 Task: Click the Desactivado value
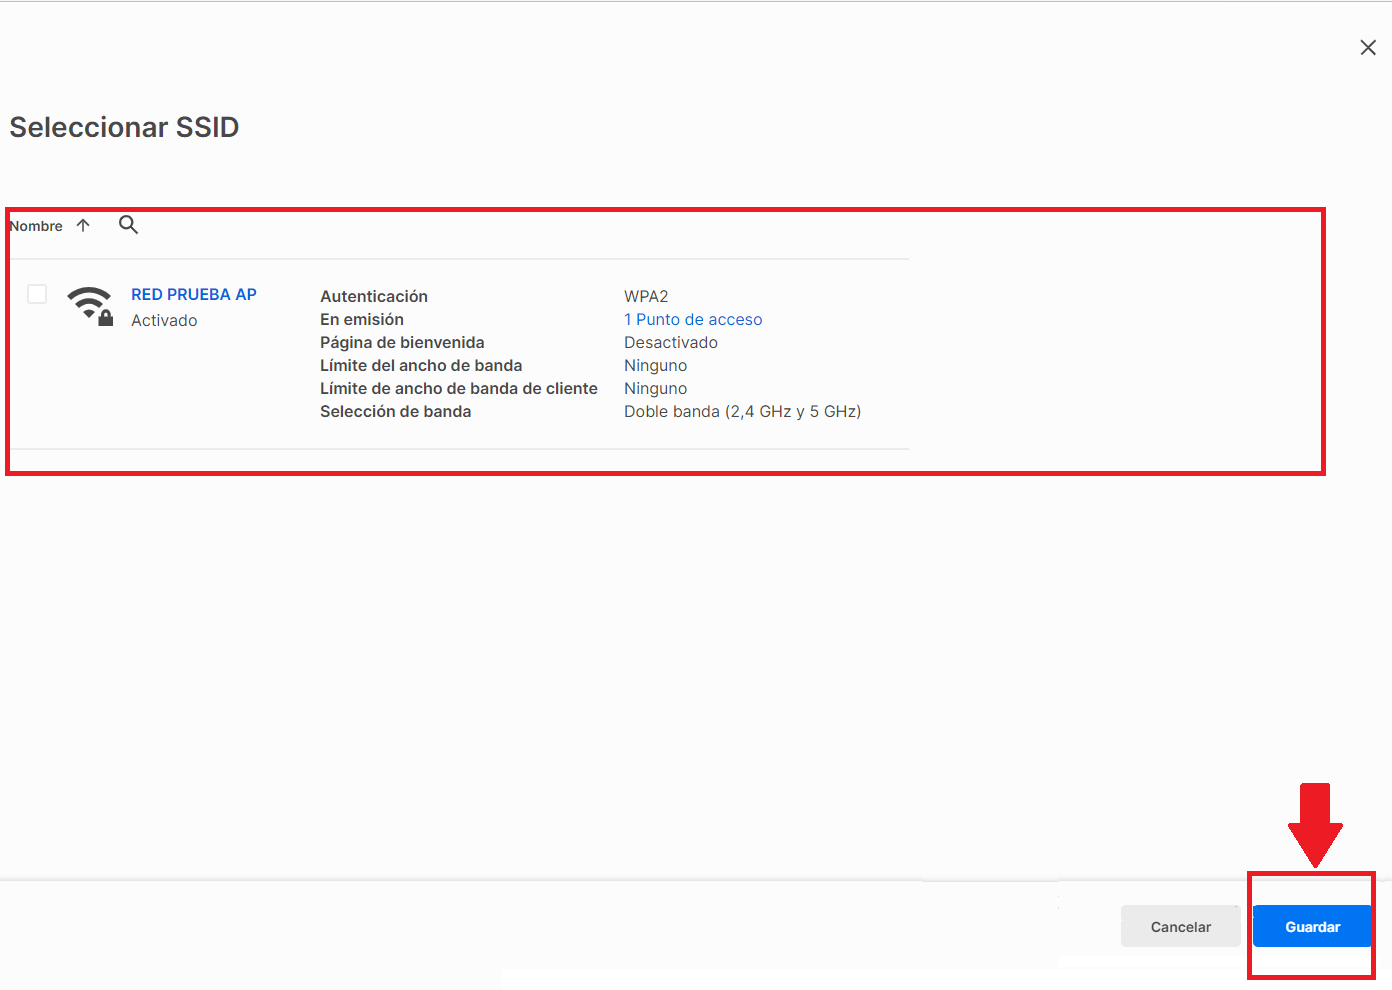[x=671, y=343]
